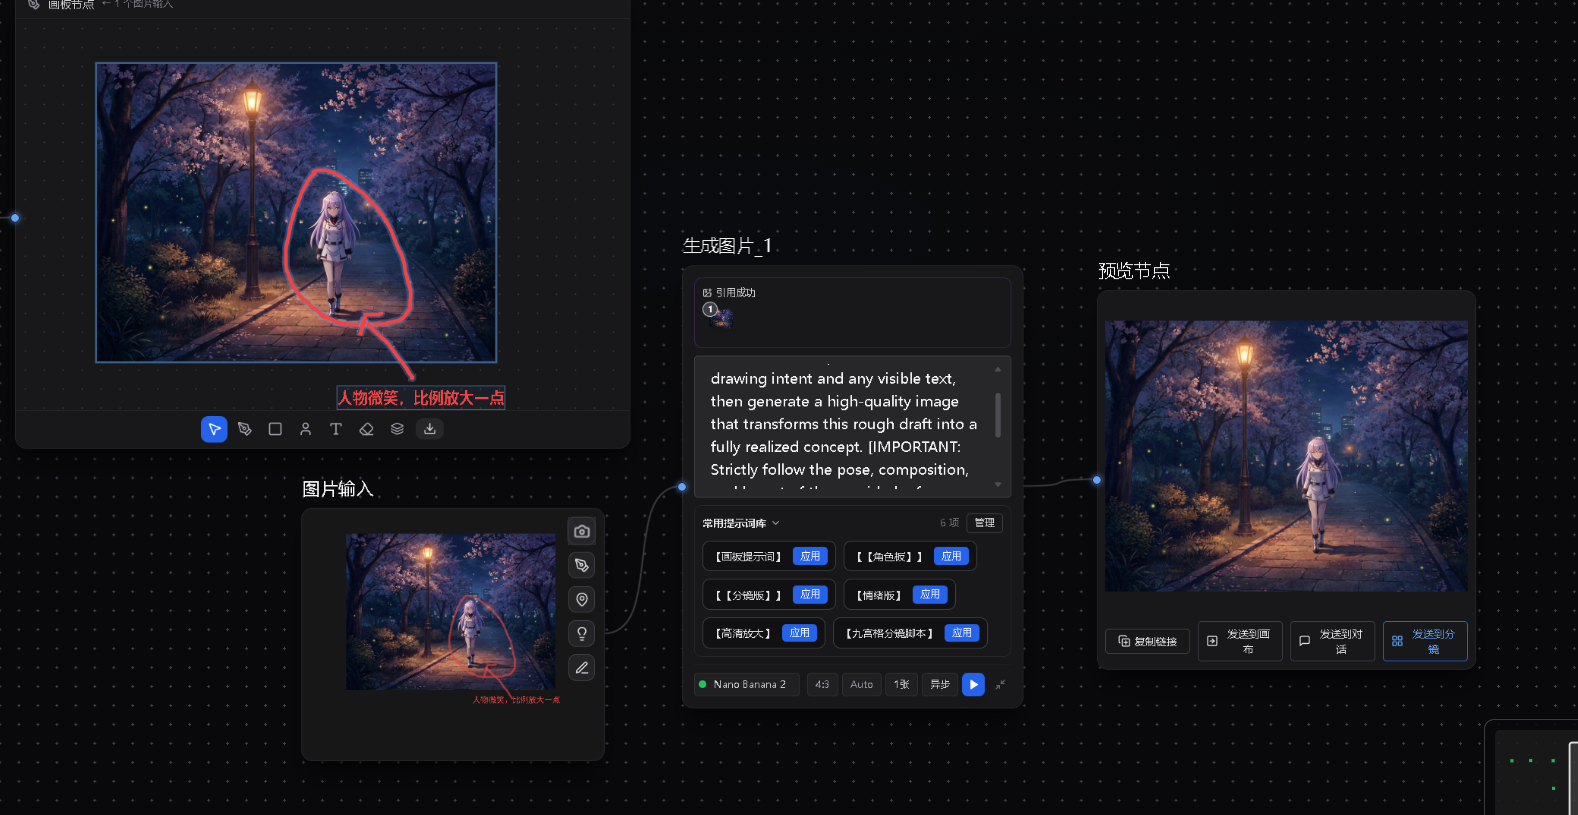Viewport: 1578px width, 815px height.
Task: Click the lightbulb icon on image input node
Action: point(582,633)
